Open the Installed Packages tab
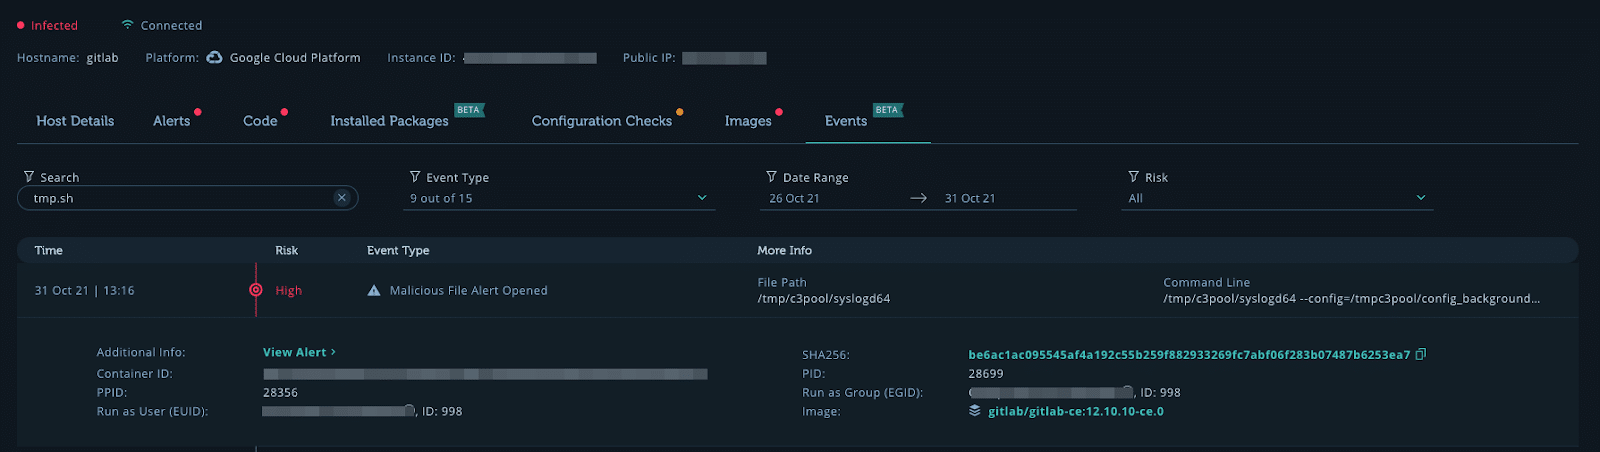Screen dimensions: 1600x452 (x=390, y=121)
